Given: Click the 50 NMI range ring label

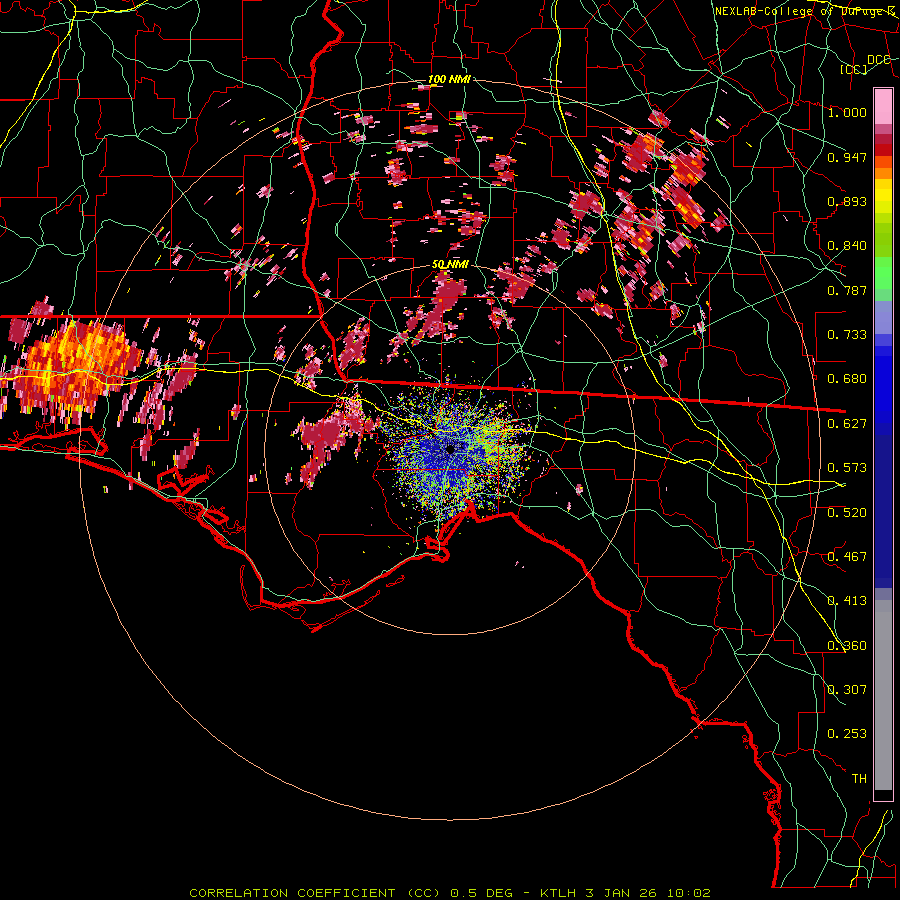Looking at the screenshot, I should 450,265.
